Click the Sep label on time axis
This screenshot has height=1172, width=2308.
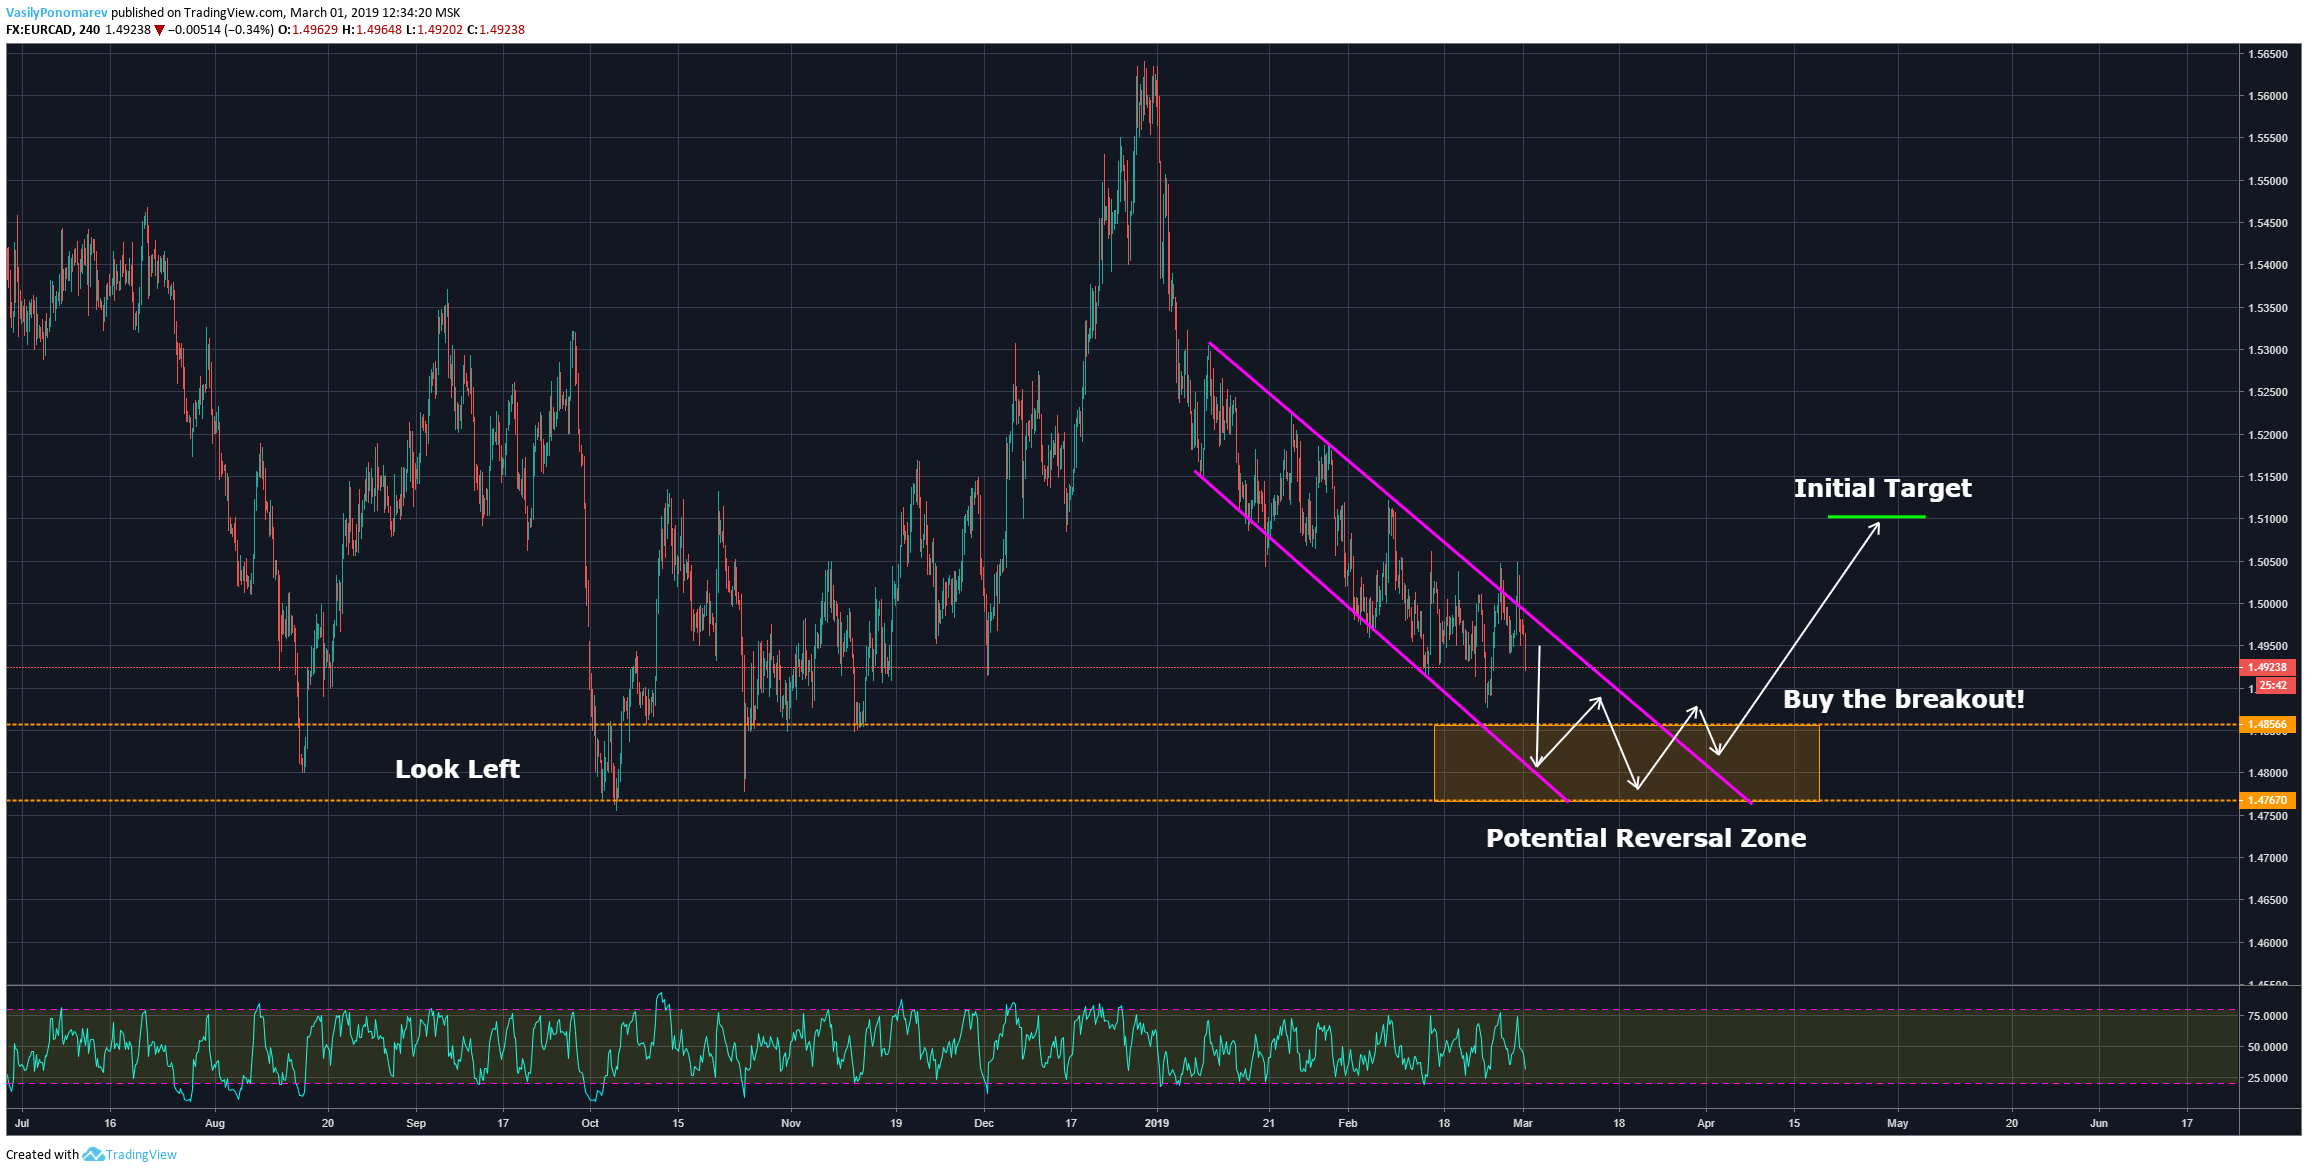coord(416,1123)
